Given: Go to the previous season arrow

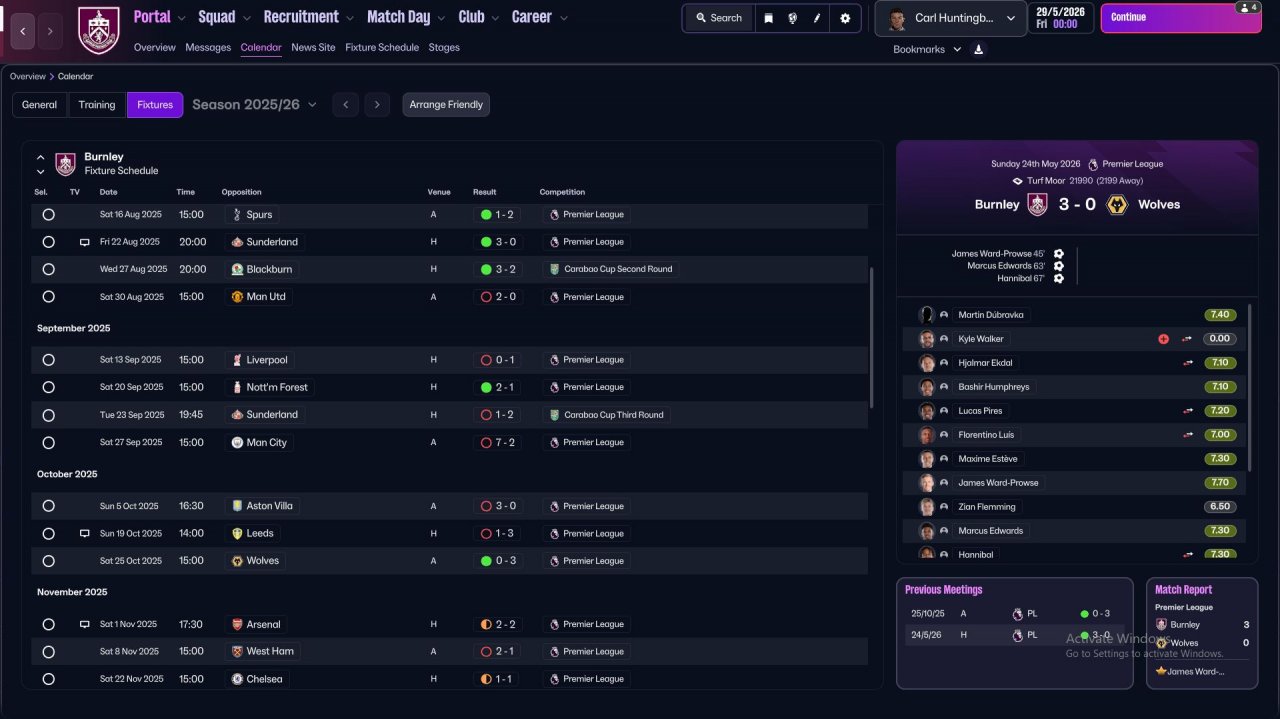Looking at the screenshot, I should point(346,104).
